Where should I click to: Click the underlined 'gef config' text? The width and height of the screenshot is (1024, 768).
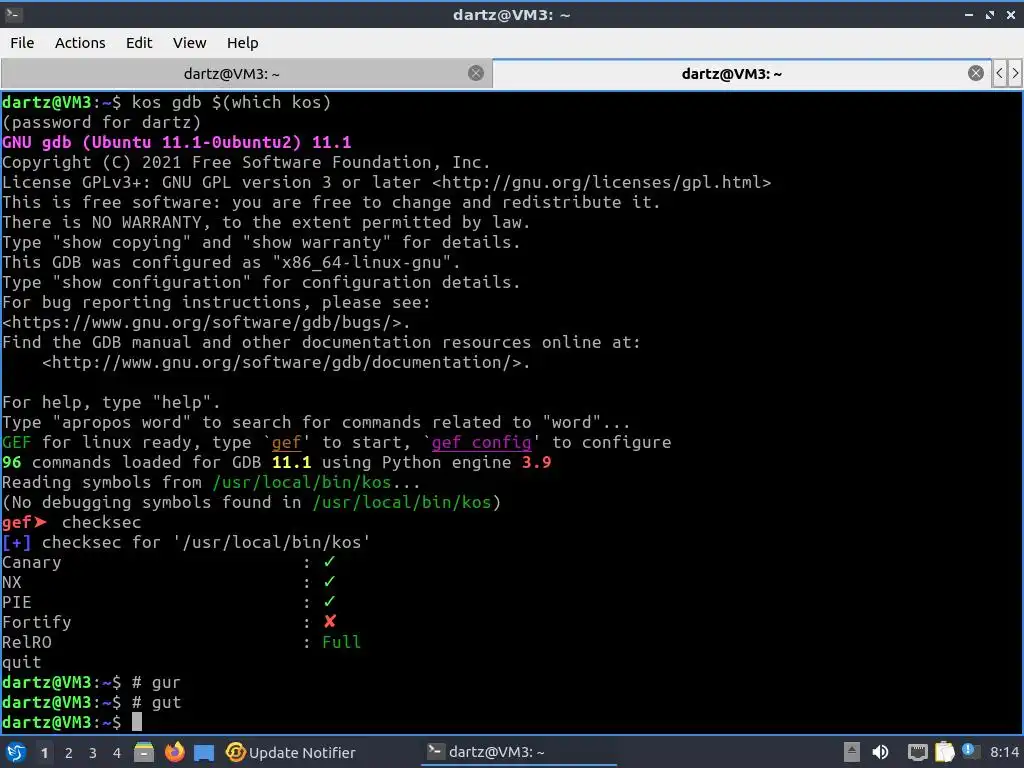481,443
